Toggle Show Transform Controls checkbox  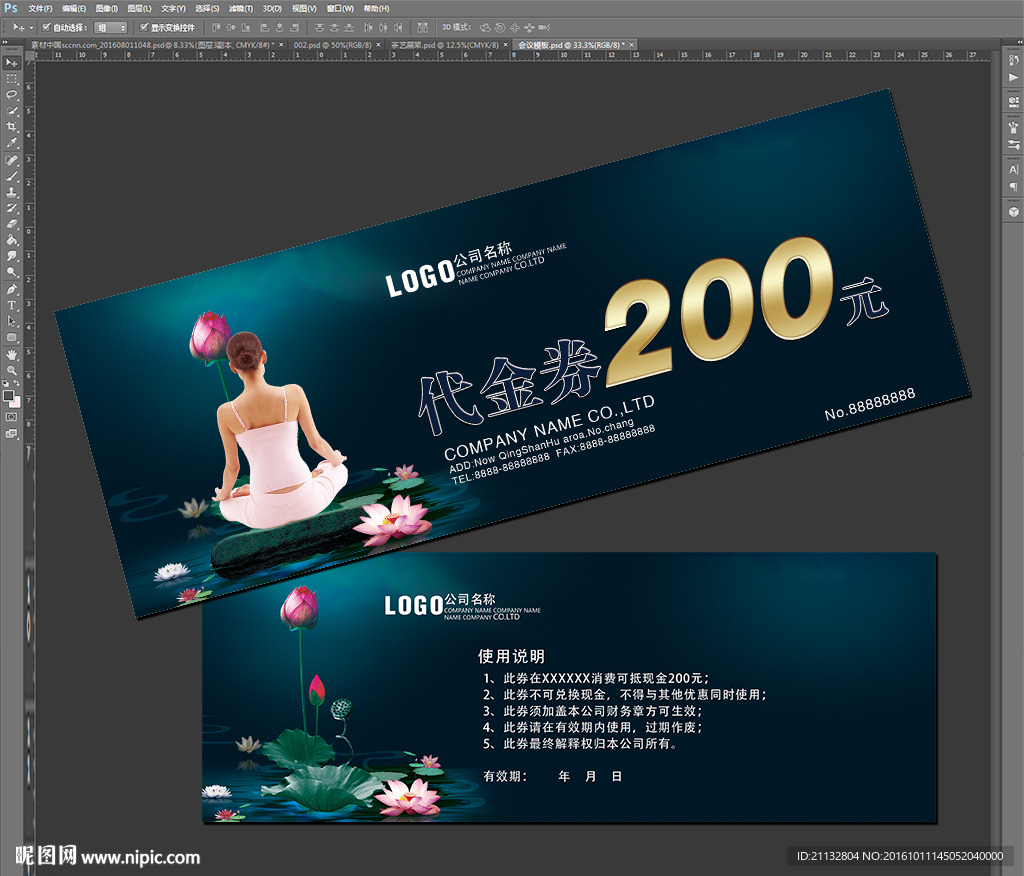point(144,27)
